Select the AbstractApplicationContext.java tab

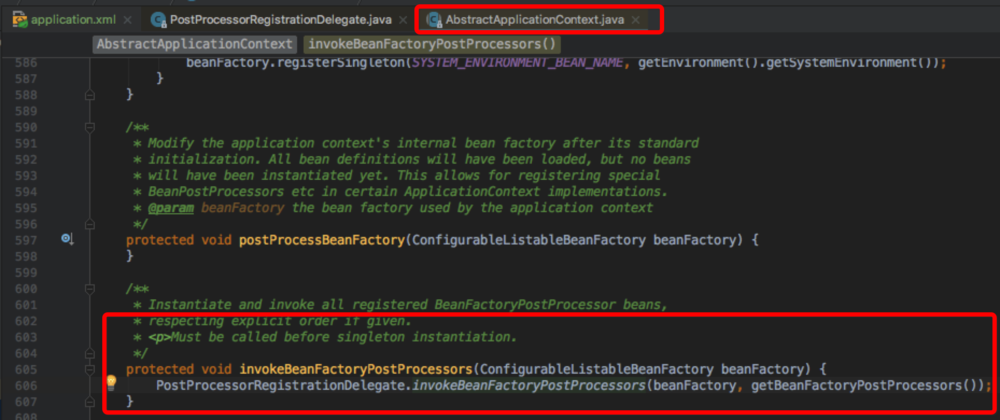534,20
